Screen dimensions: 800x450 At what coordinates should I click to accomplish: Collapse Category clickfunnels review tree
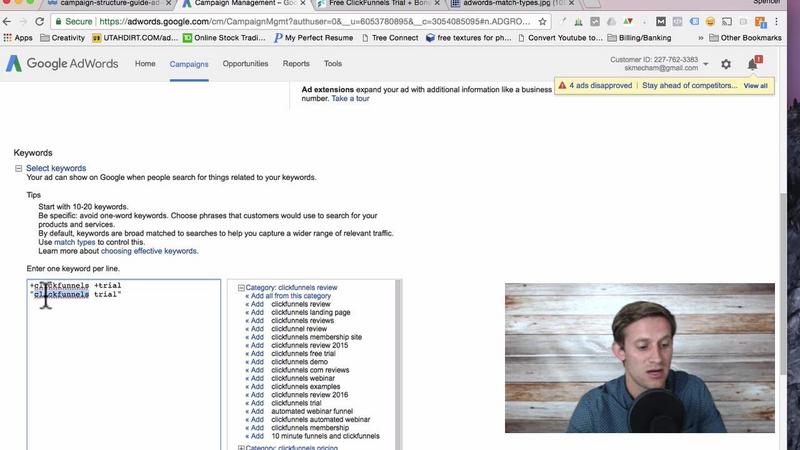tap(241, 288)
